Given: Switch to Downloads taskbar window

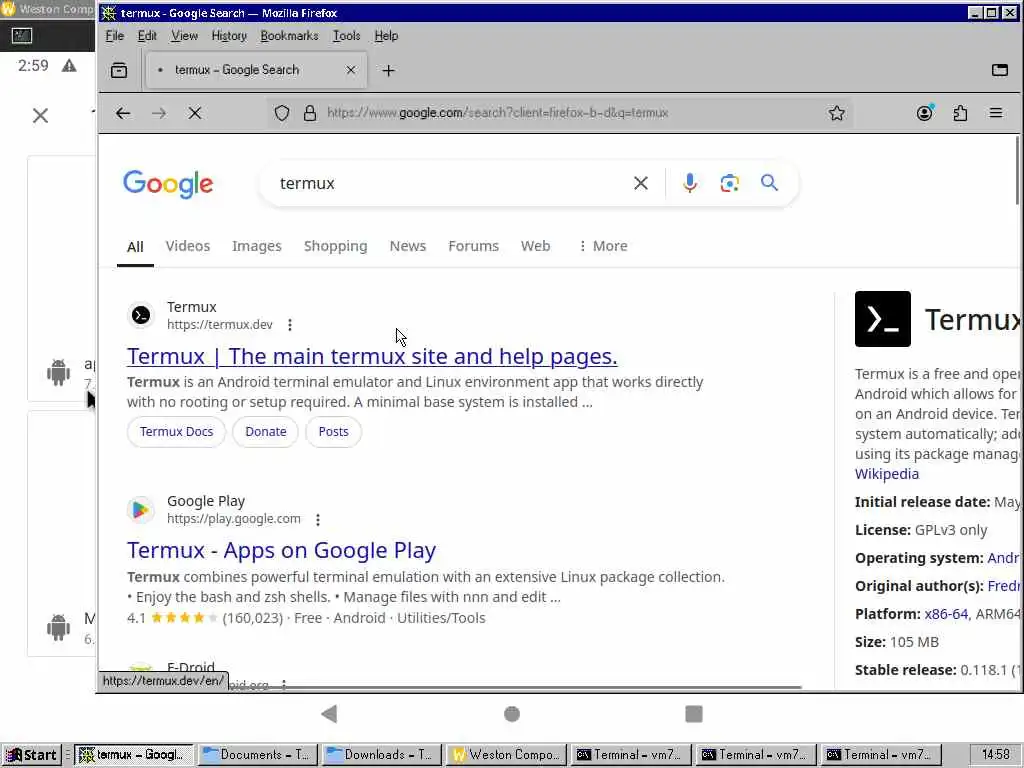Looking at the screenshot, I should (x=382, y=755).
